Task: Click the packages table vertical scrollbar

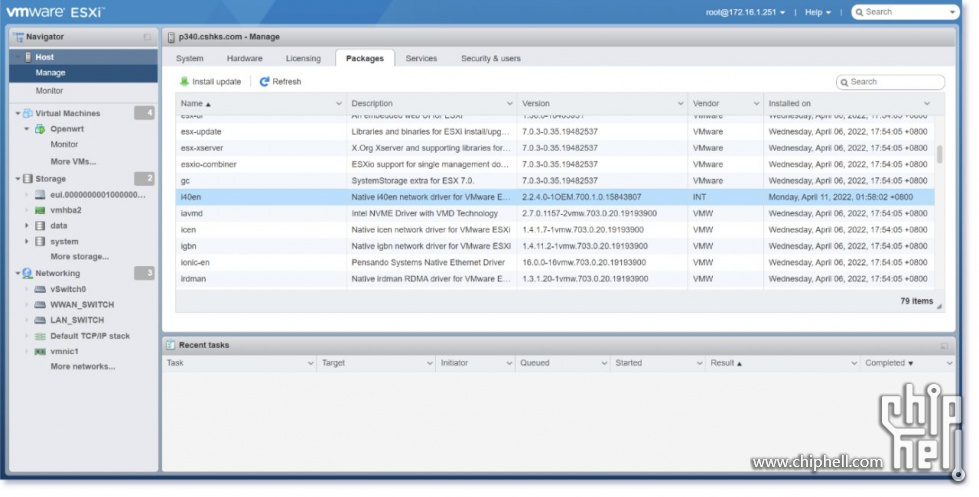Action: [x=940, y=154]
